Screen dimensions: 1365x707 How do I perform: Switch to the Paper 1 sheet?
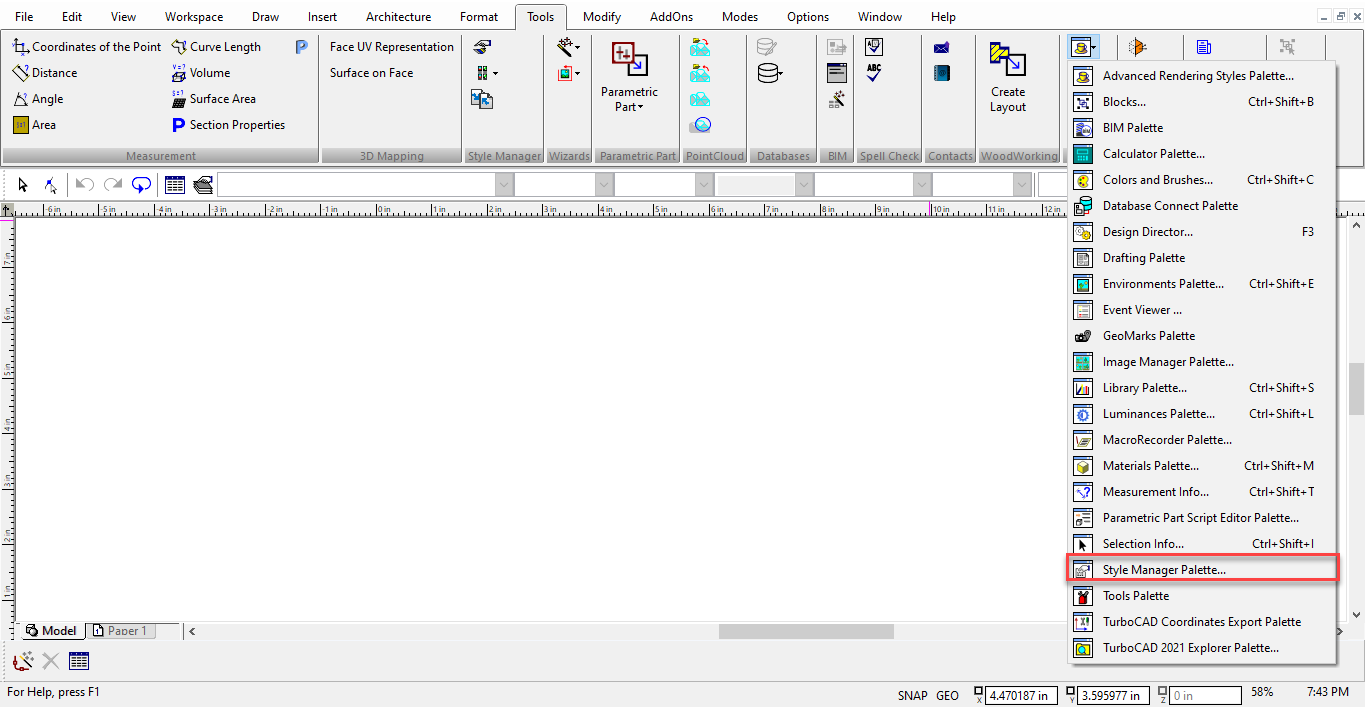tap(120, 631)
